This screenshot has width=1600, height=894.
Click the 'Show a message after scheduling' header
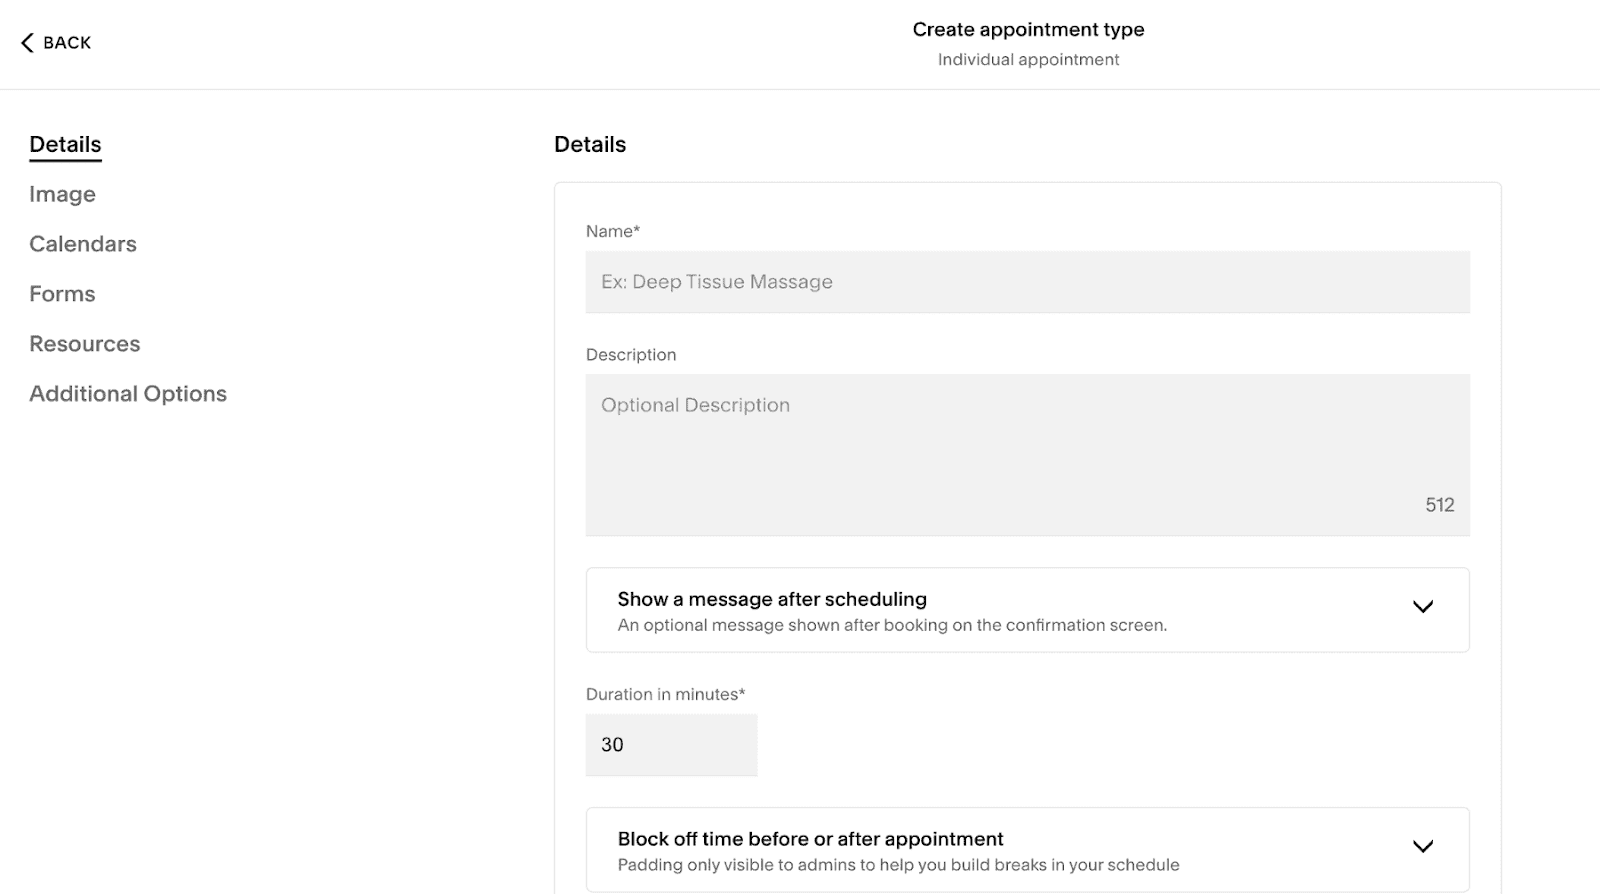[x=771, y=598]
